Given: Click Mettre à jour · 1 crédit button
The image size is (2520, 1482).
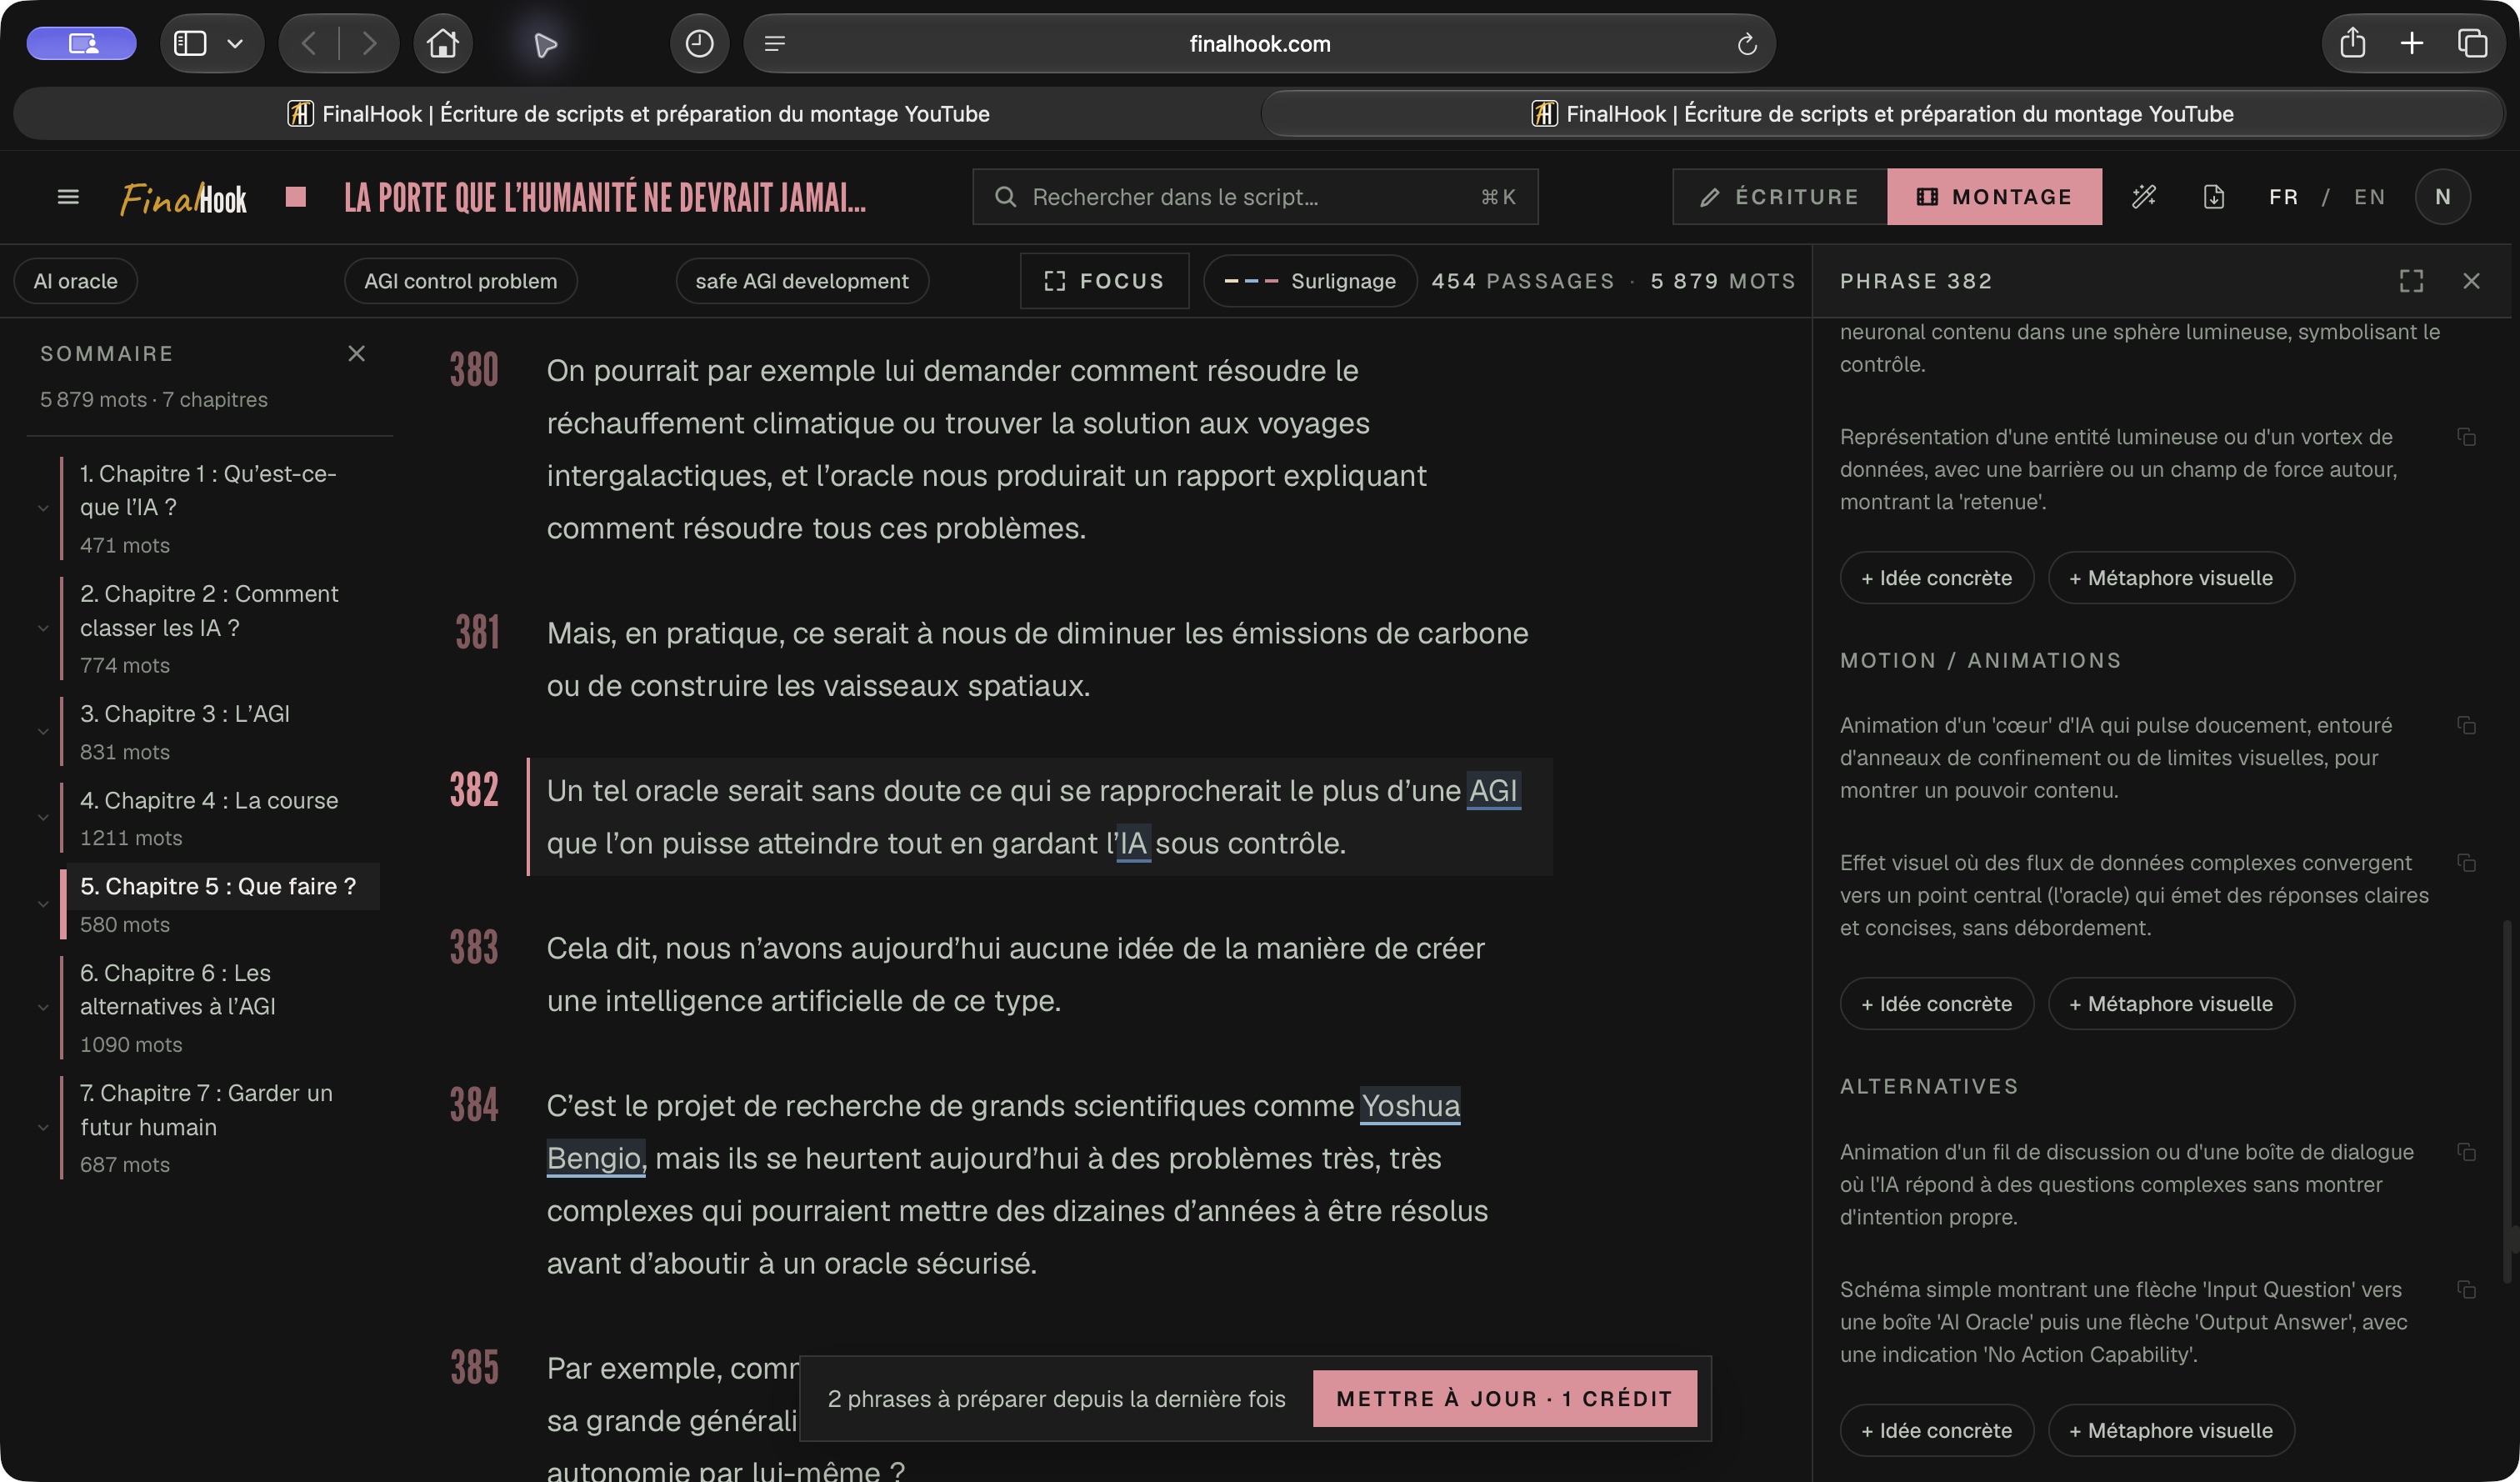Looking at the screenshot, I should [x=1504, y=1398].
